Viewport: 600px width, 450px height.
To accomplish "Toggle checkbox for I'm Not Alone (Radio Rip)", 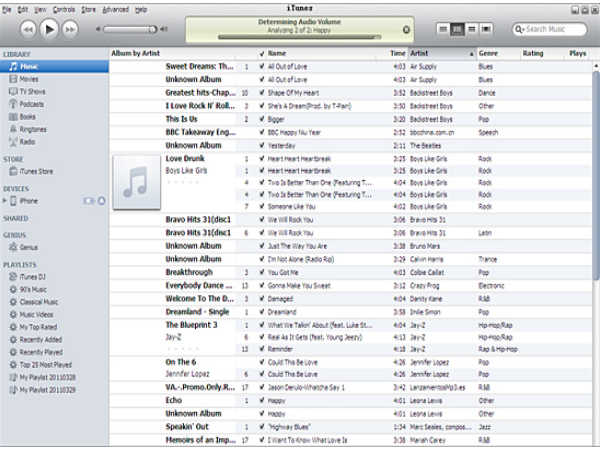I will 261,259.
